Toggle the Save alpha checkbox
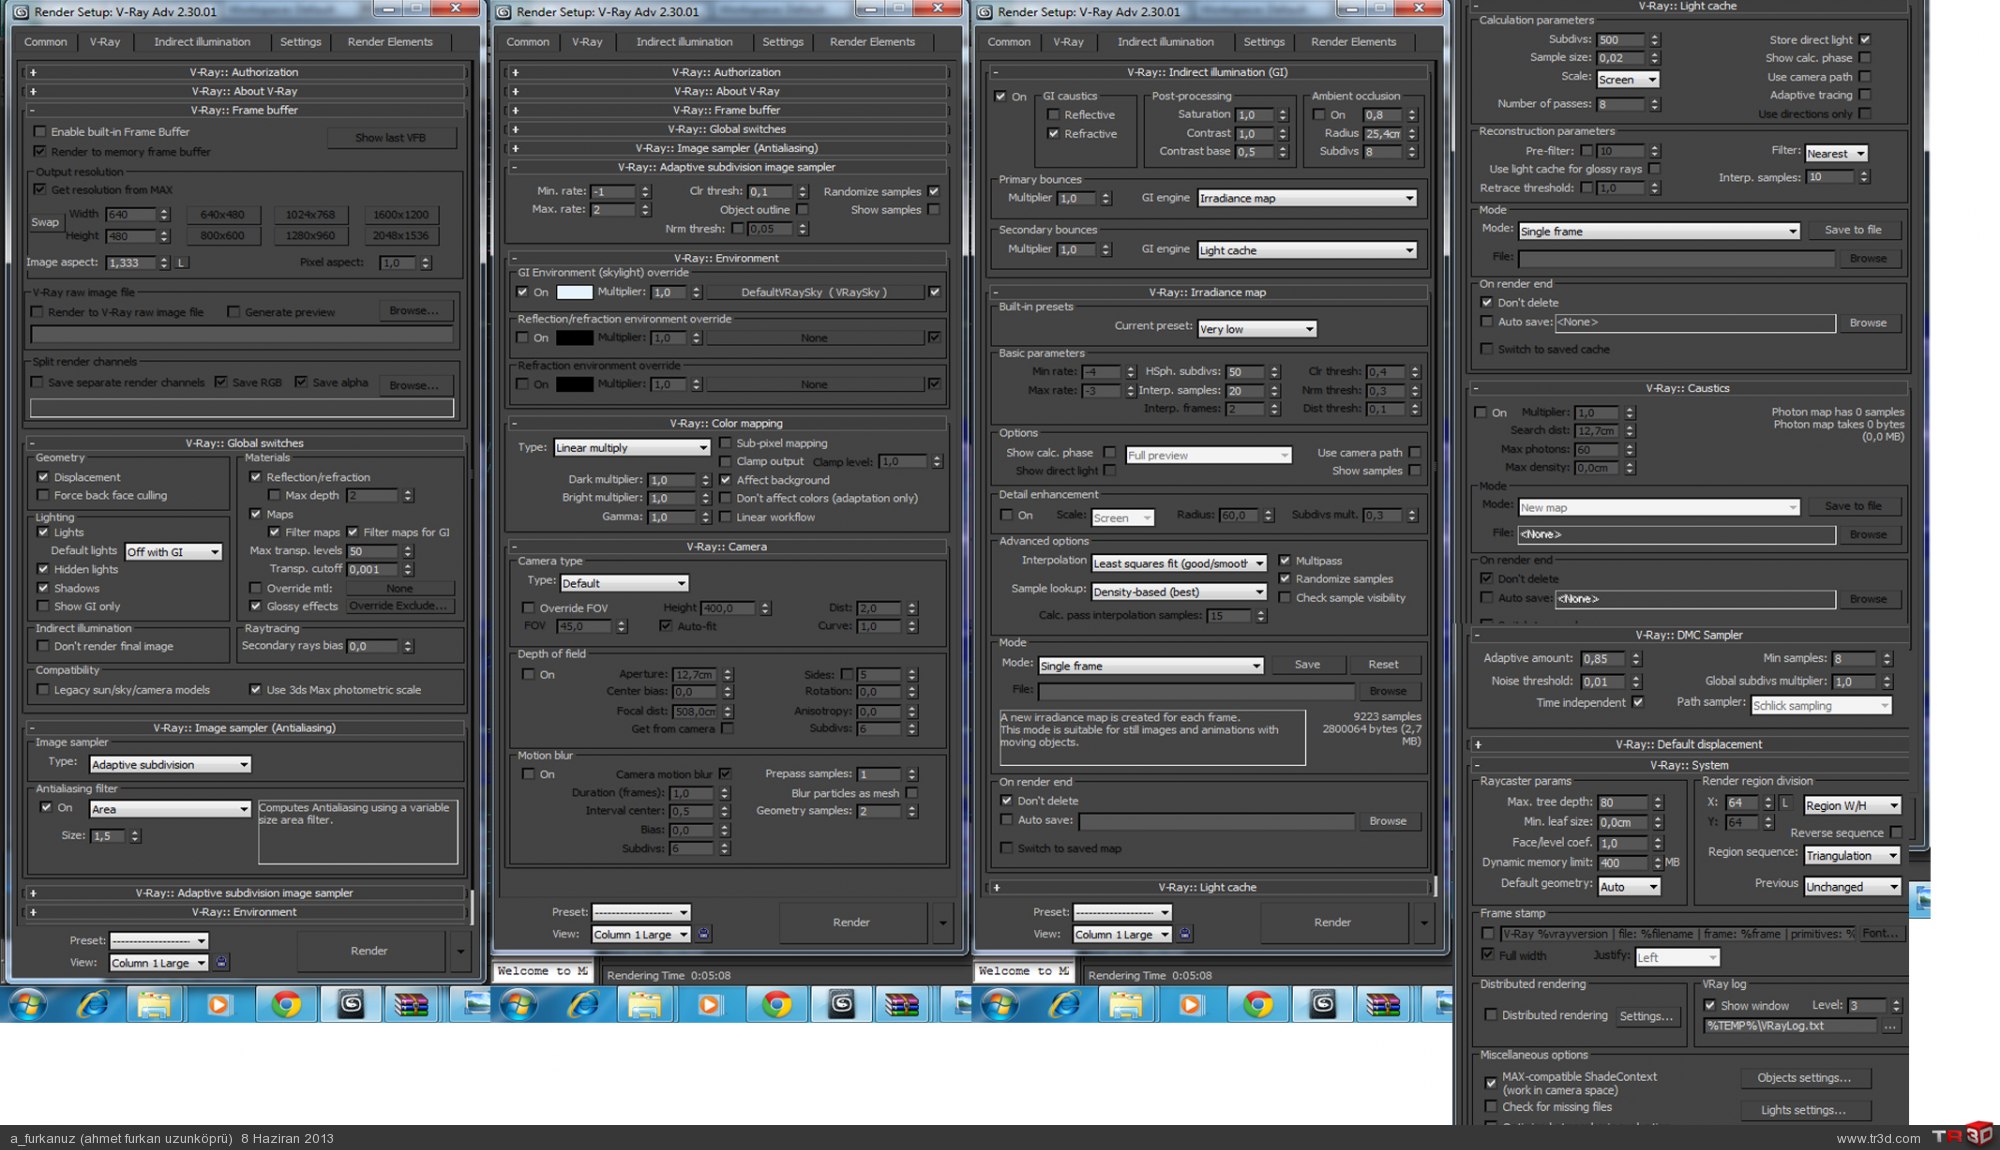This screenshot has width=2000, height=1150. (x=301, y=382)
